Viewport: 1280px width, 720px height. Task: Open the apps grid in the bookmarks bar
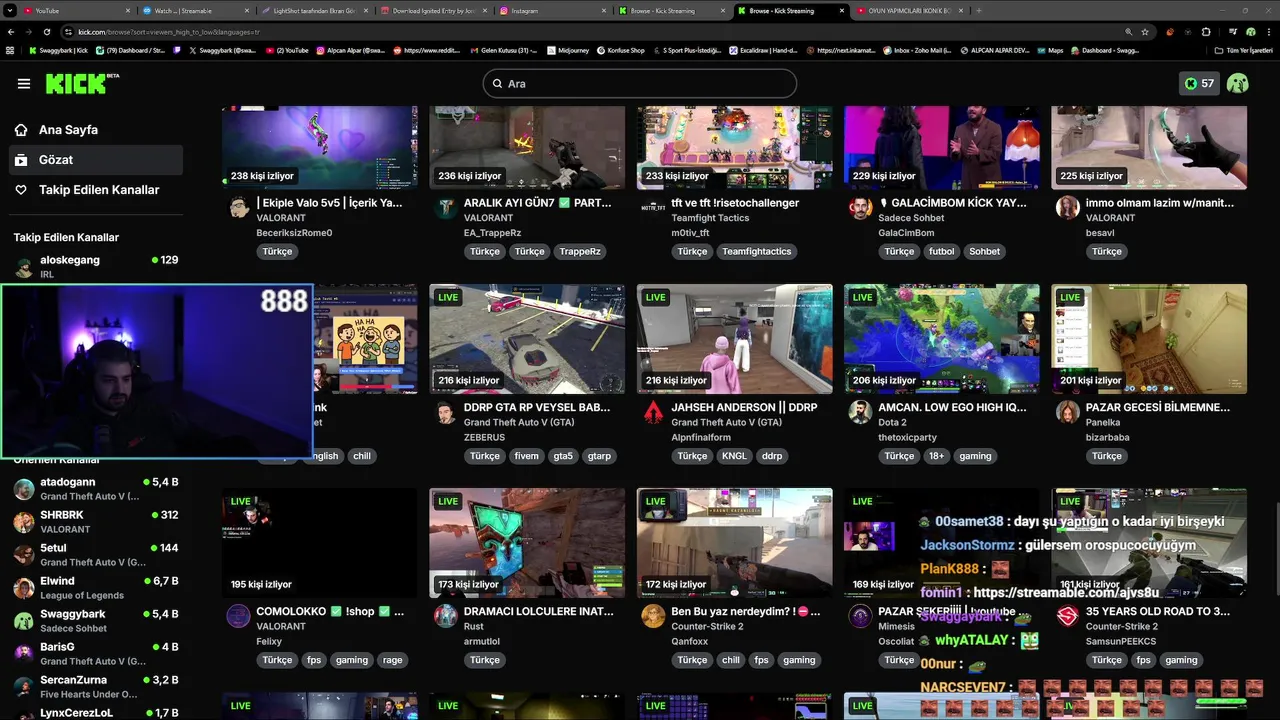tap(10, 50)
